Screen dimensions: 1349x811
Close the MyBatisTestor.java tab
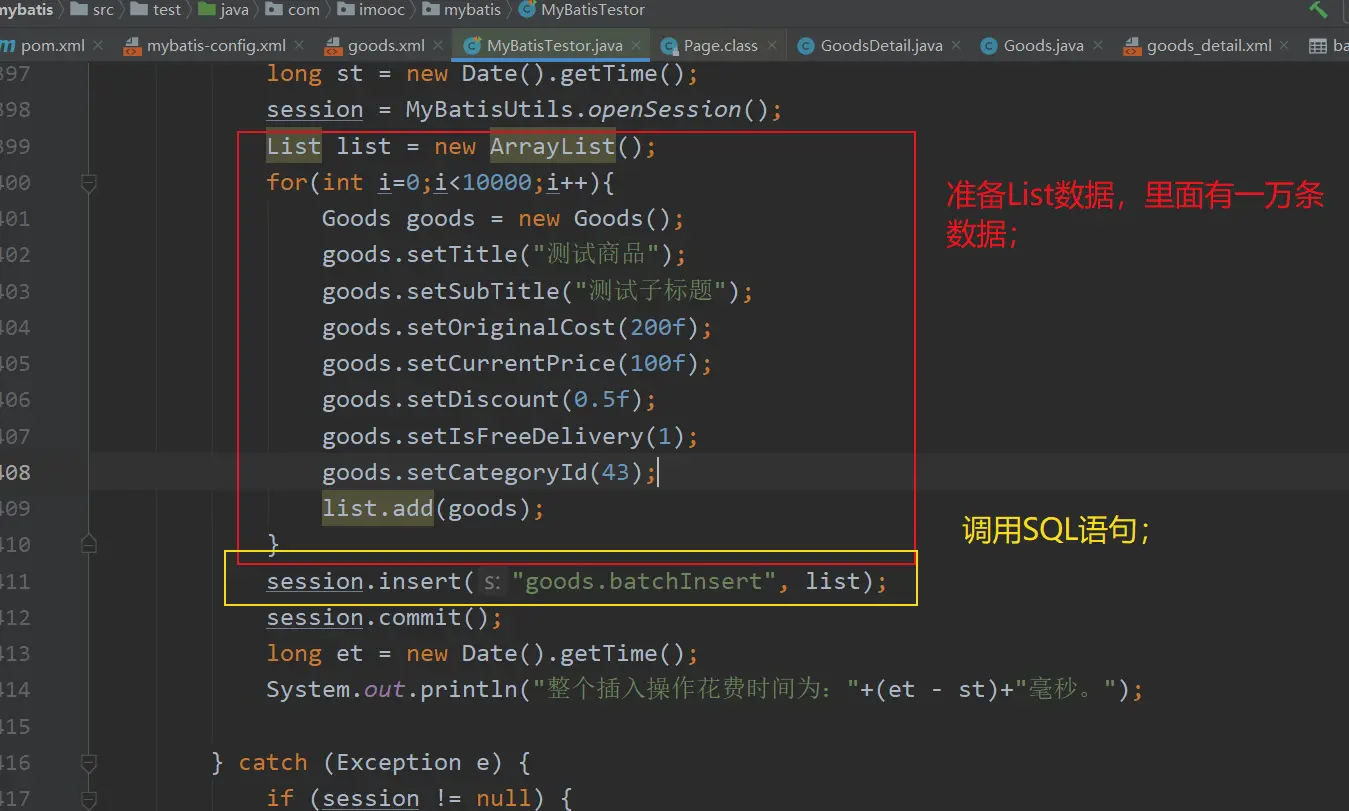click(638, 46)
